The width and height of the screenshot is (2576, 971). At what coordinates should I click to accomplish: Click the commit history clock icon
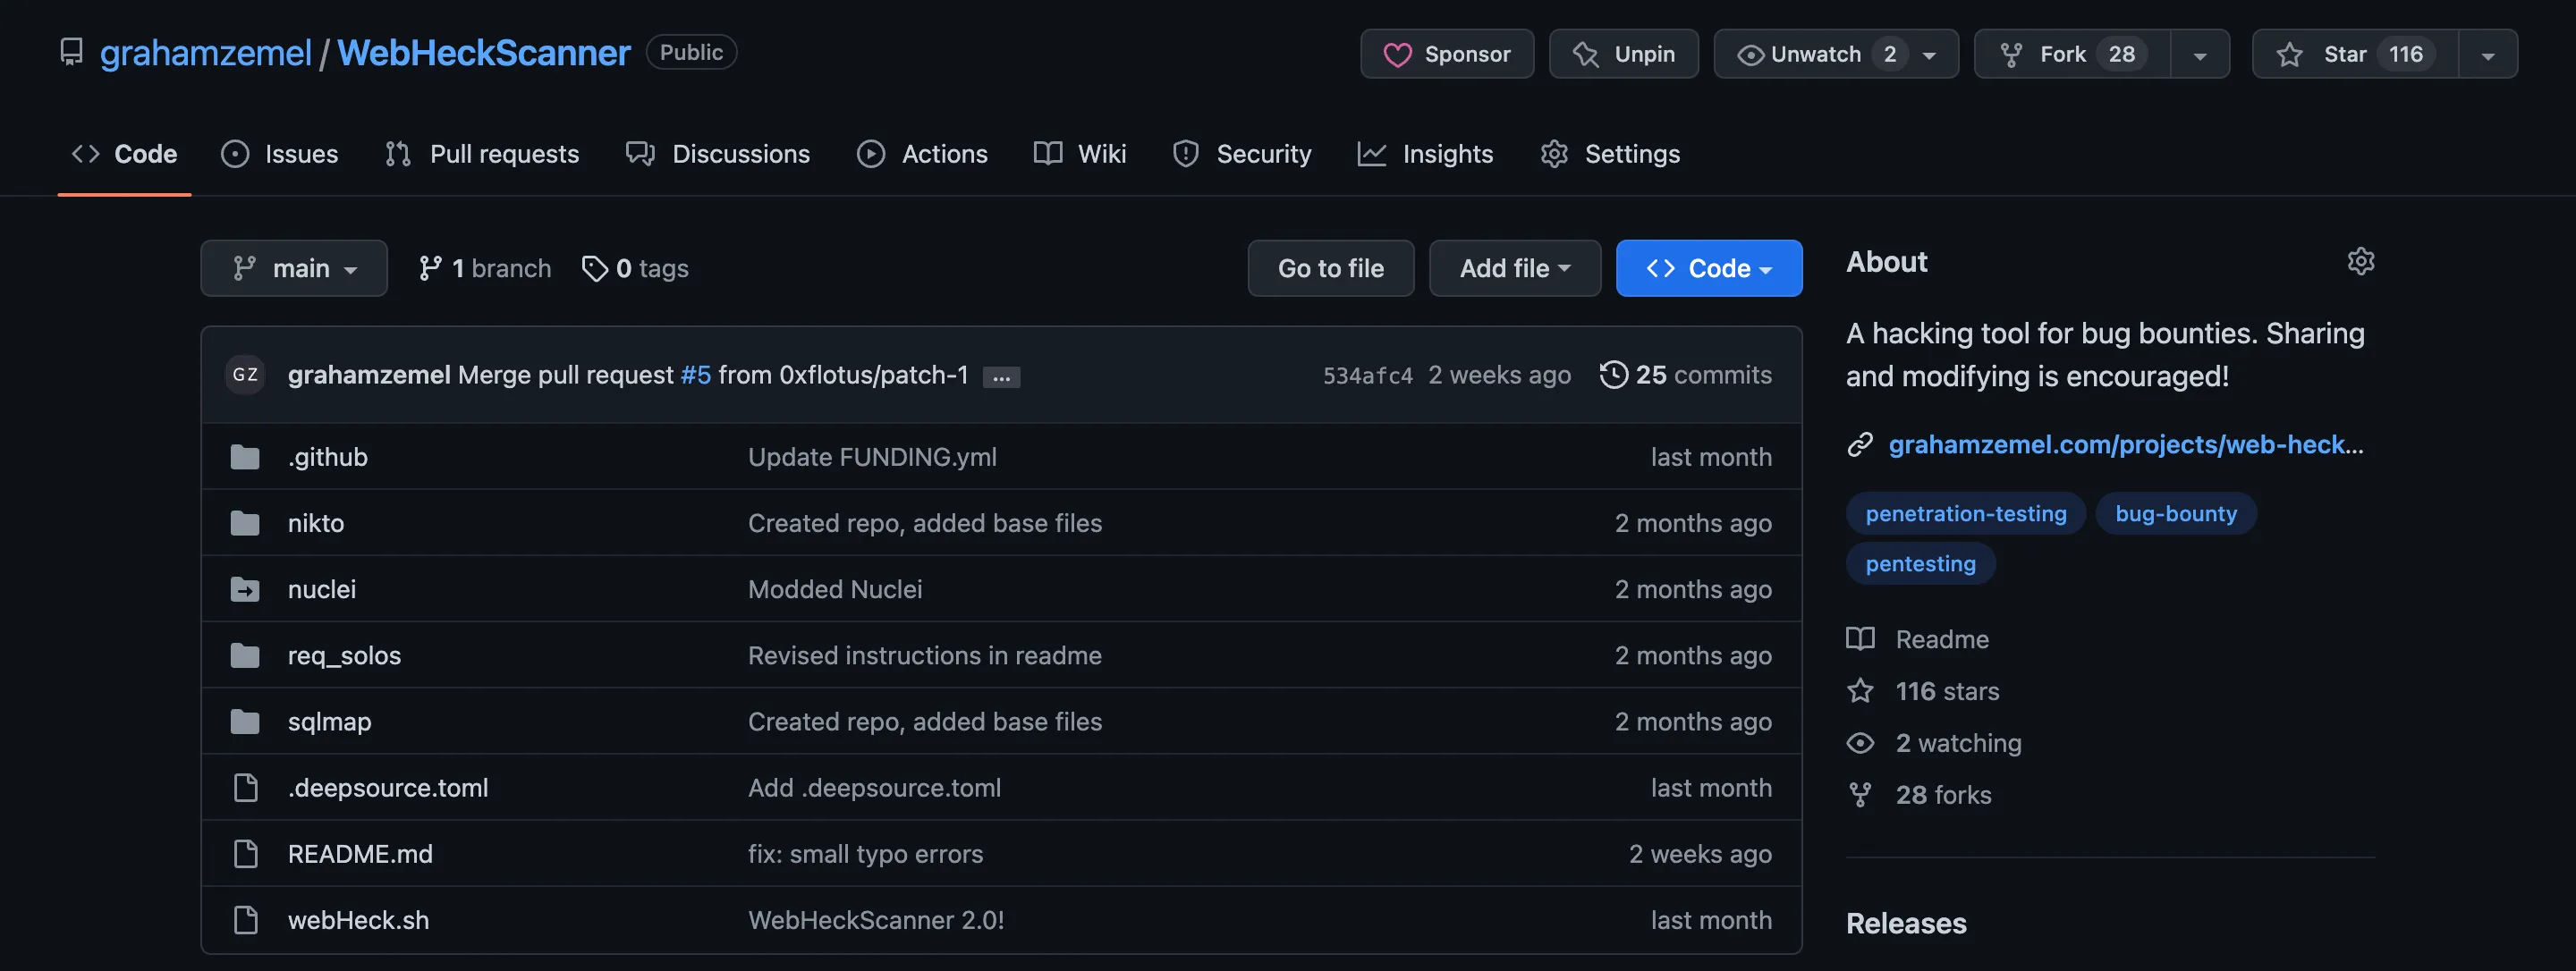point(1613,375)
